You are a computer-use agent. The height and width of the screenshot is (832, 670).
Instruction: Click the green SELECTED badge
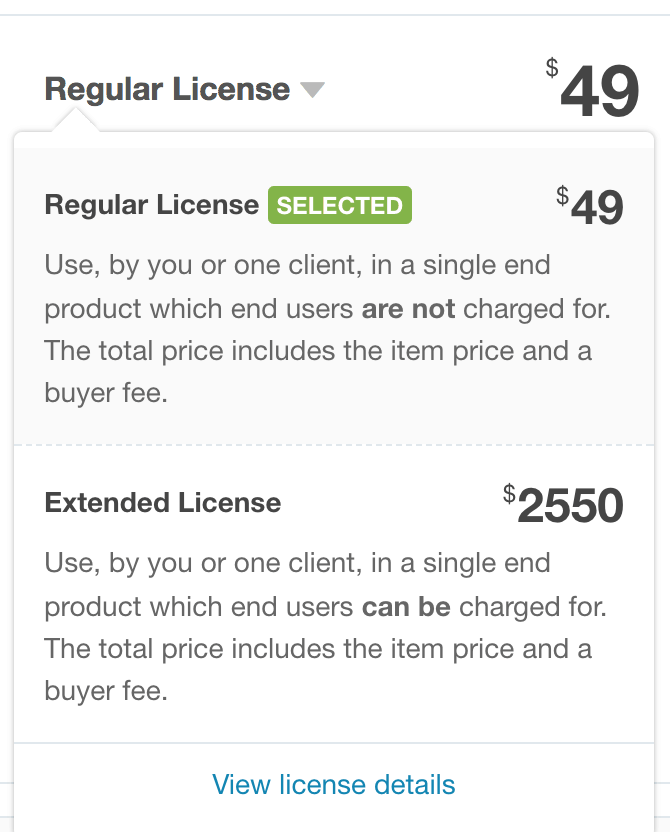[x=340, y=205]
